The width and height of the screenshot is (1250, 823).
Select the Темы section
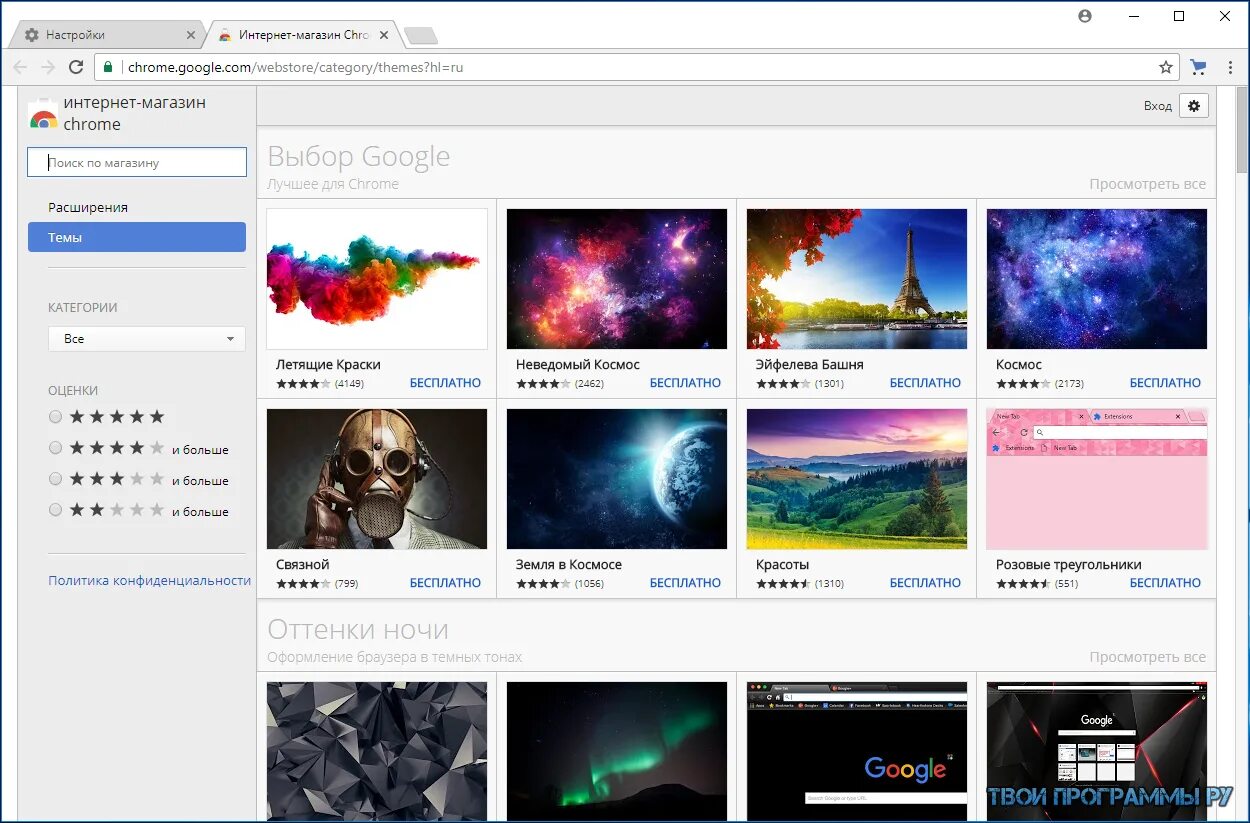pyautogui.click(x=137, y=237)
